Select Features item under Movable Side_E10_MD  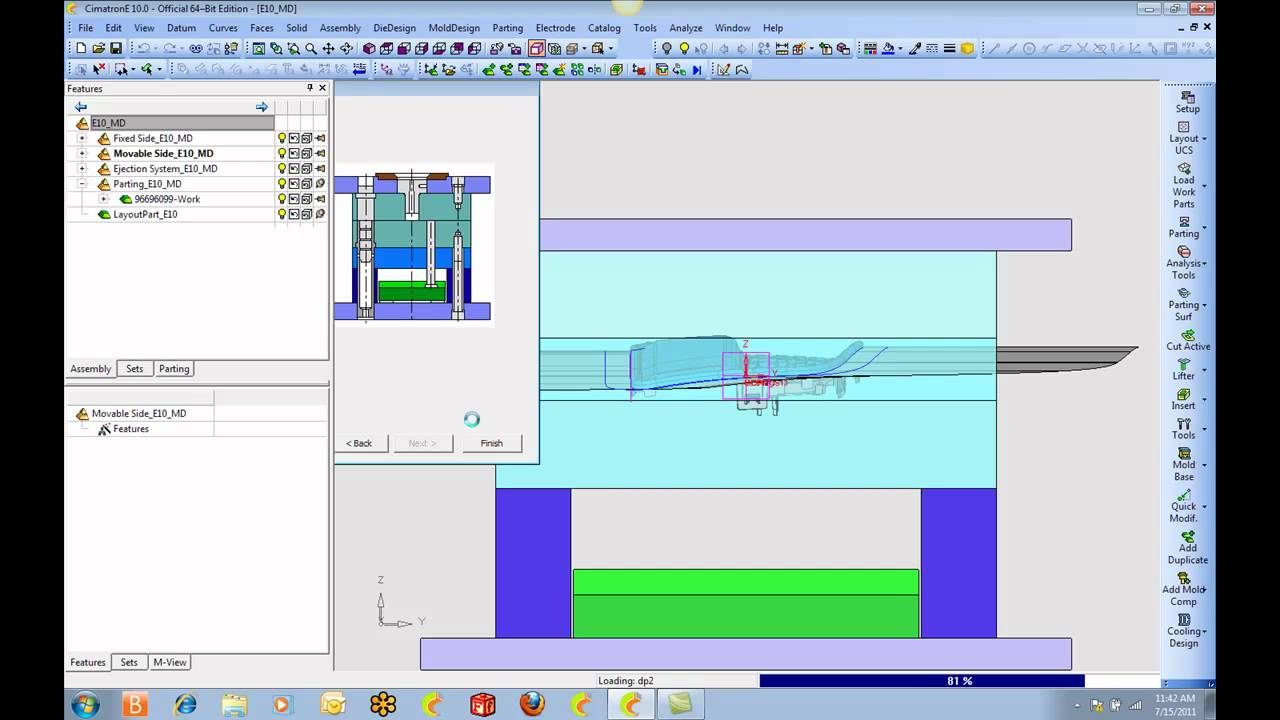131,429
